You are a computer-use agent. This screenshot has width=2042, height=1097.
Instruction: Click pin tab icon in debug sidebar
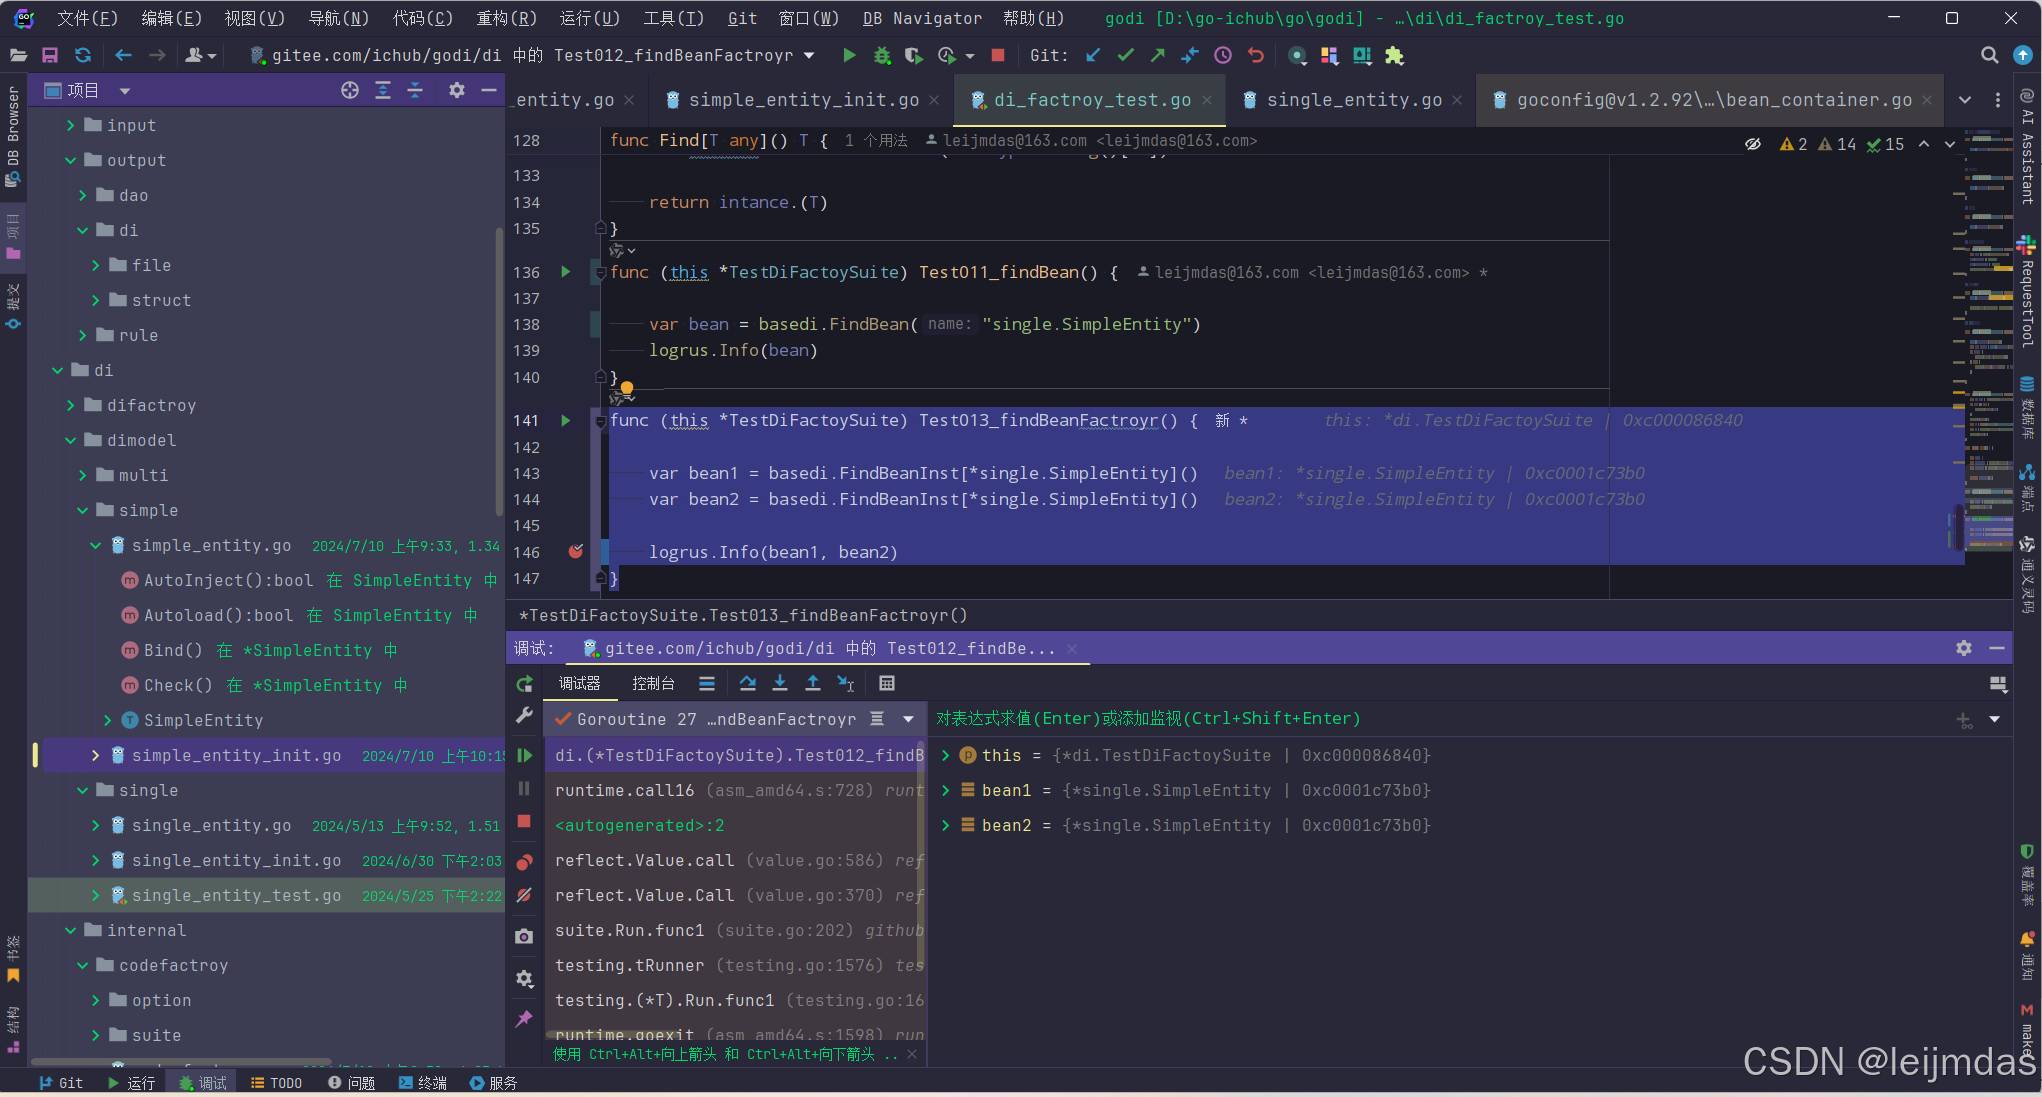click(x=524, y=1018)
